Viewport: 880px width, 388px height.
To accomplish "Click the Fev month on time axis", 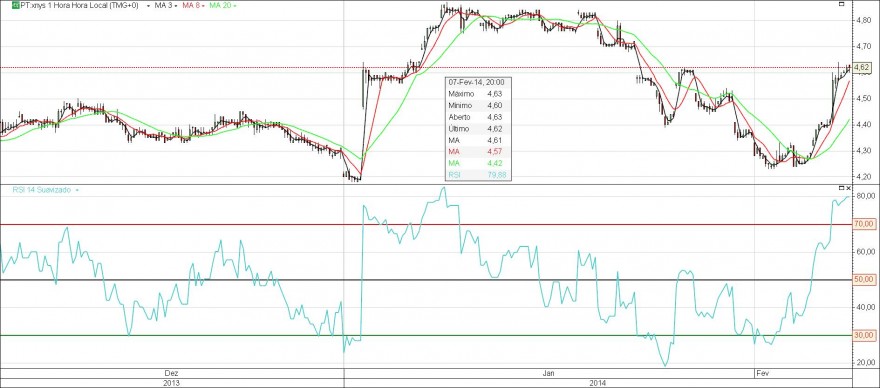I will pos(762,373).
